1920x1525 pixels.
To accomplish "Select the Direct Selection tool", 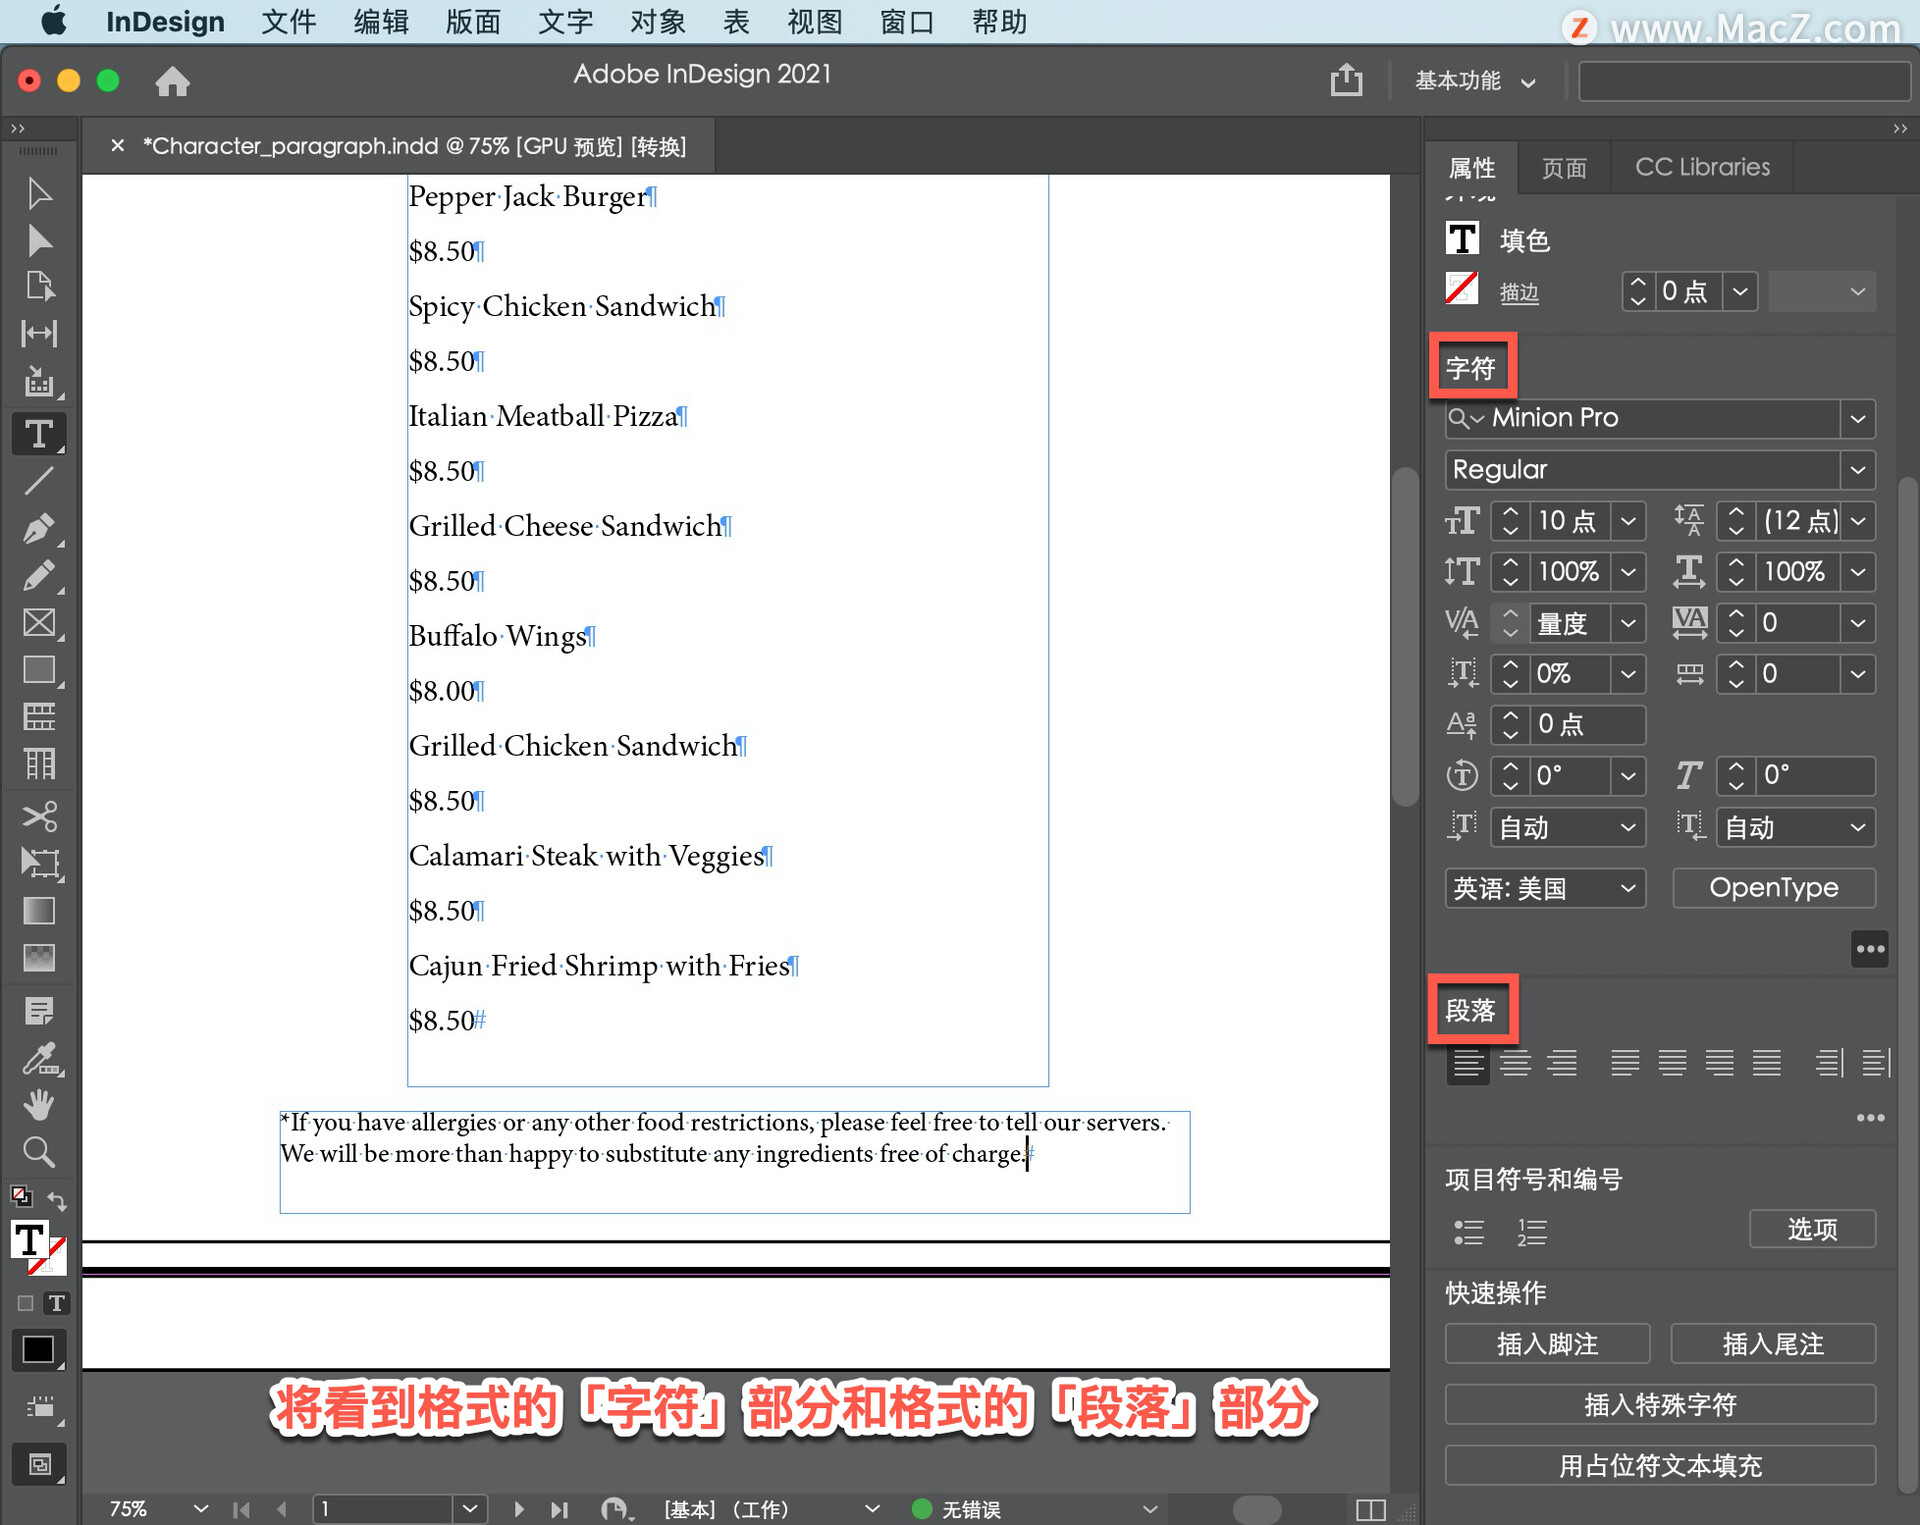I will [39, 240].
